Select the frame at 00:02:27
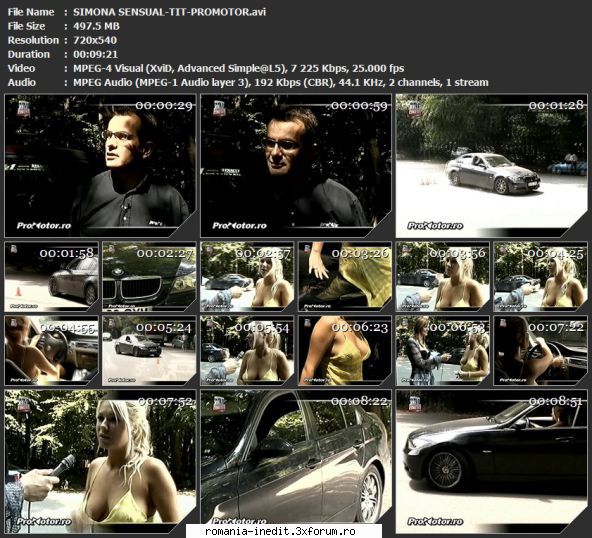 tap(149, 277)
